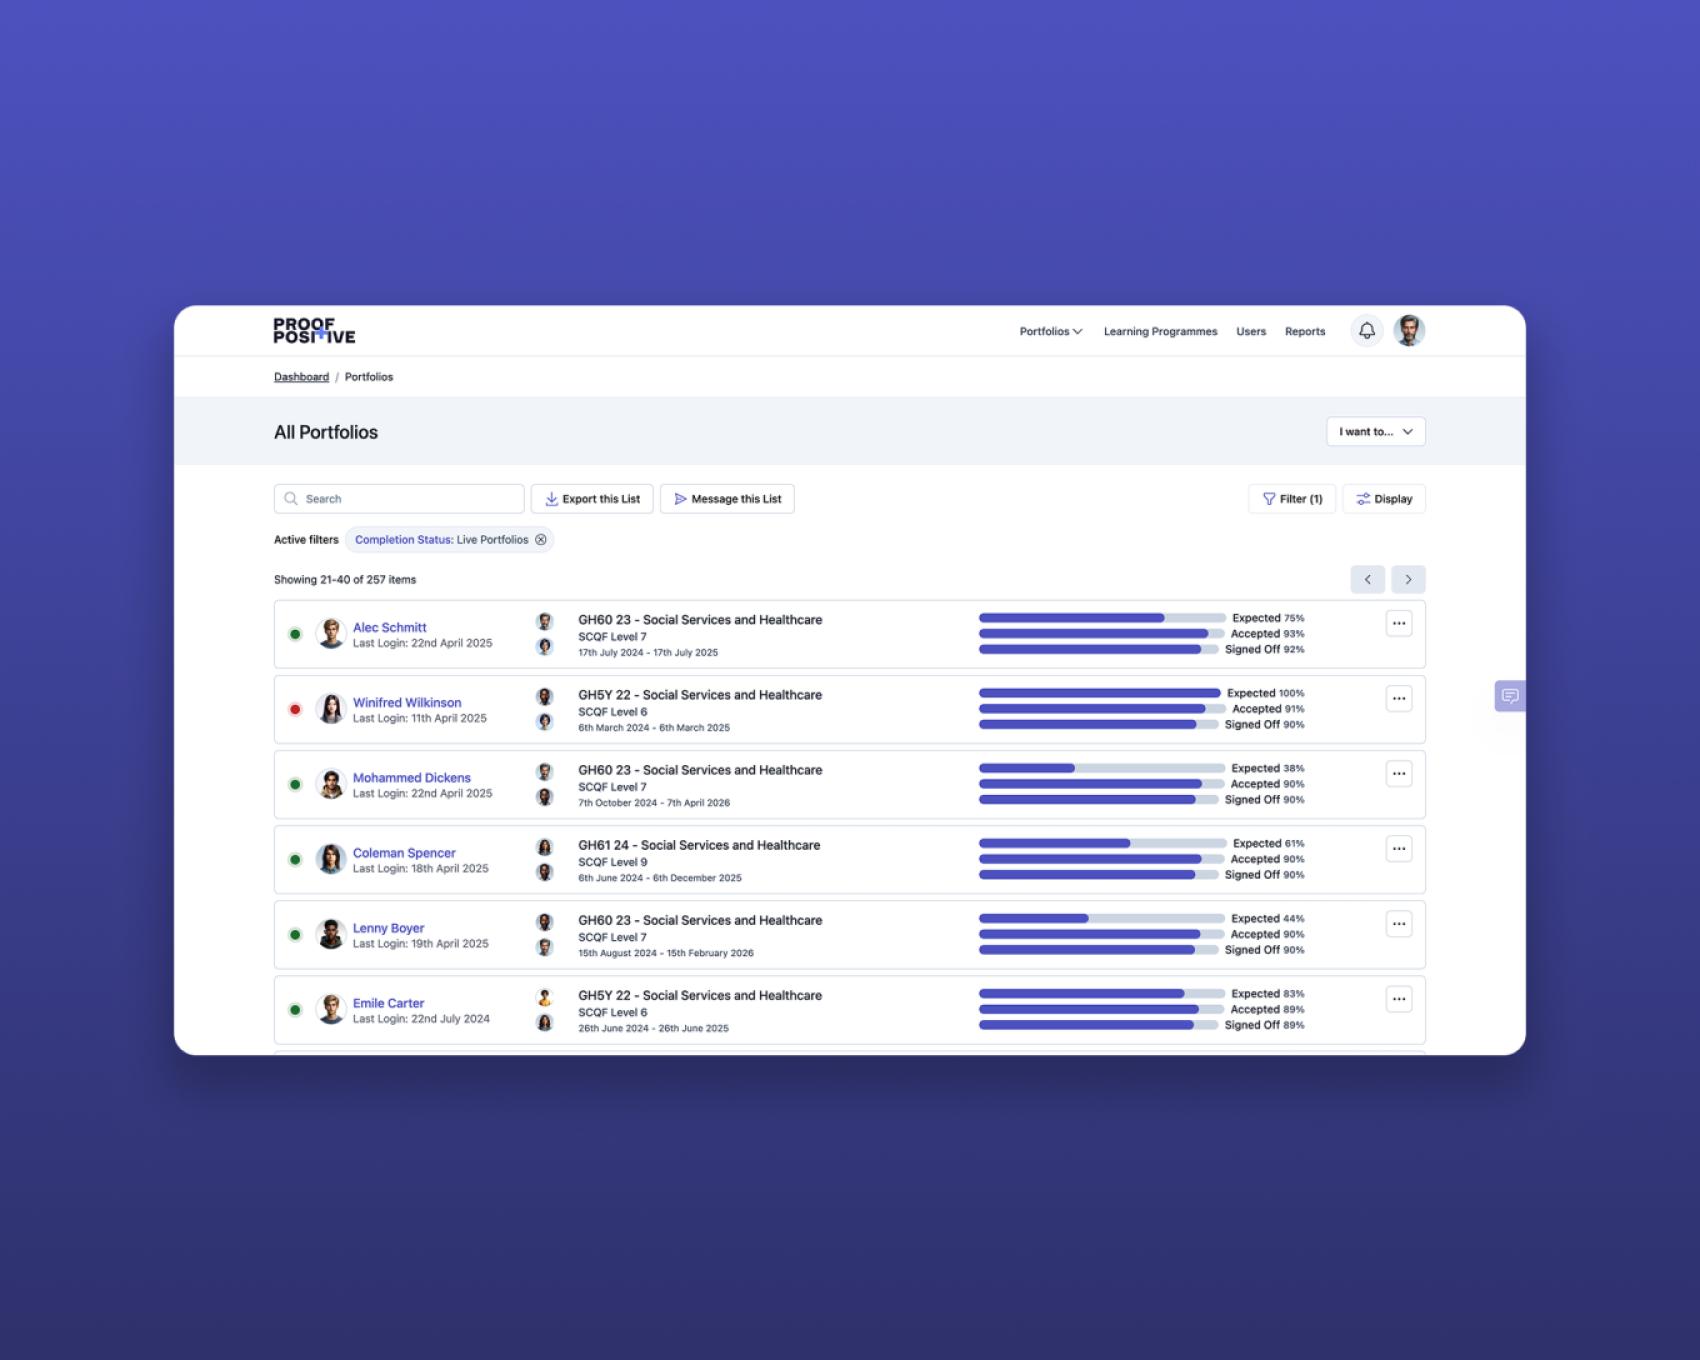Click Alec Schmitt's Expected progress bar

tap(1101, 618)
